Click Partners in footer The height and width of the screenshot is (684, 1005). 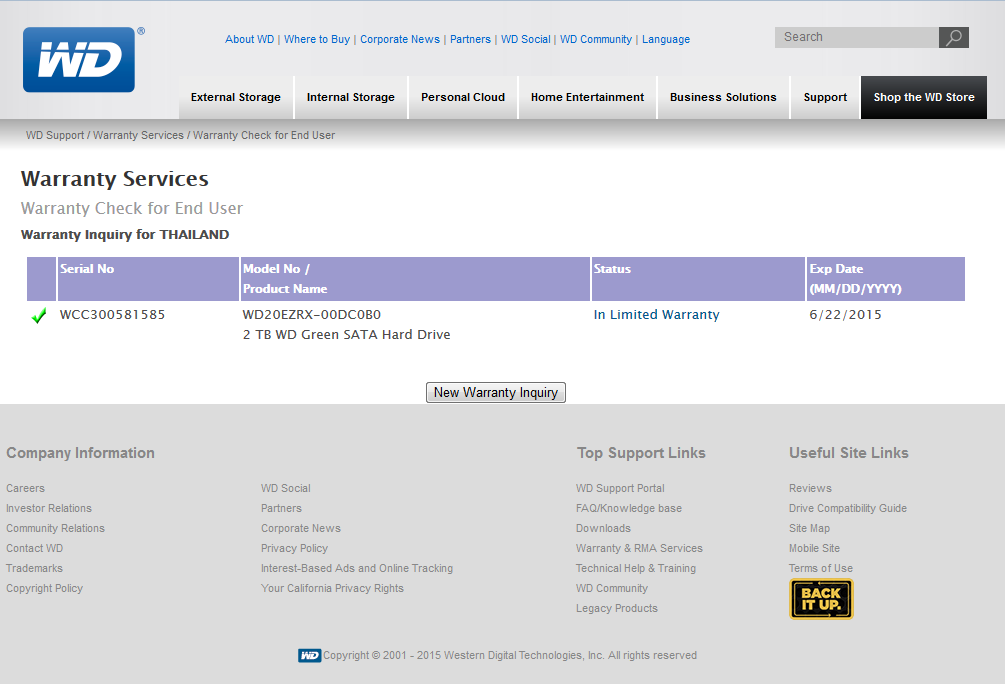pos(281,508)
